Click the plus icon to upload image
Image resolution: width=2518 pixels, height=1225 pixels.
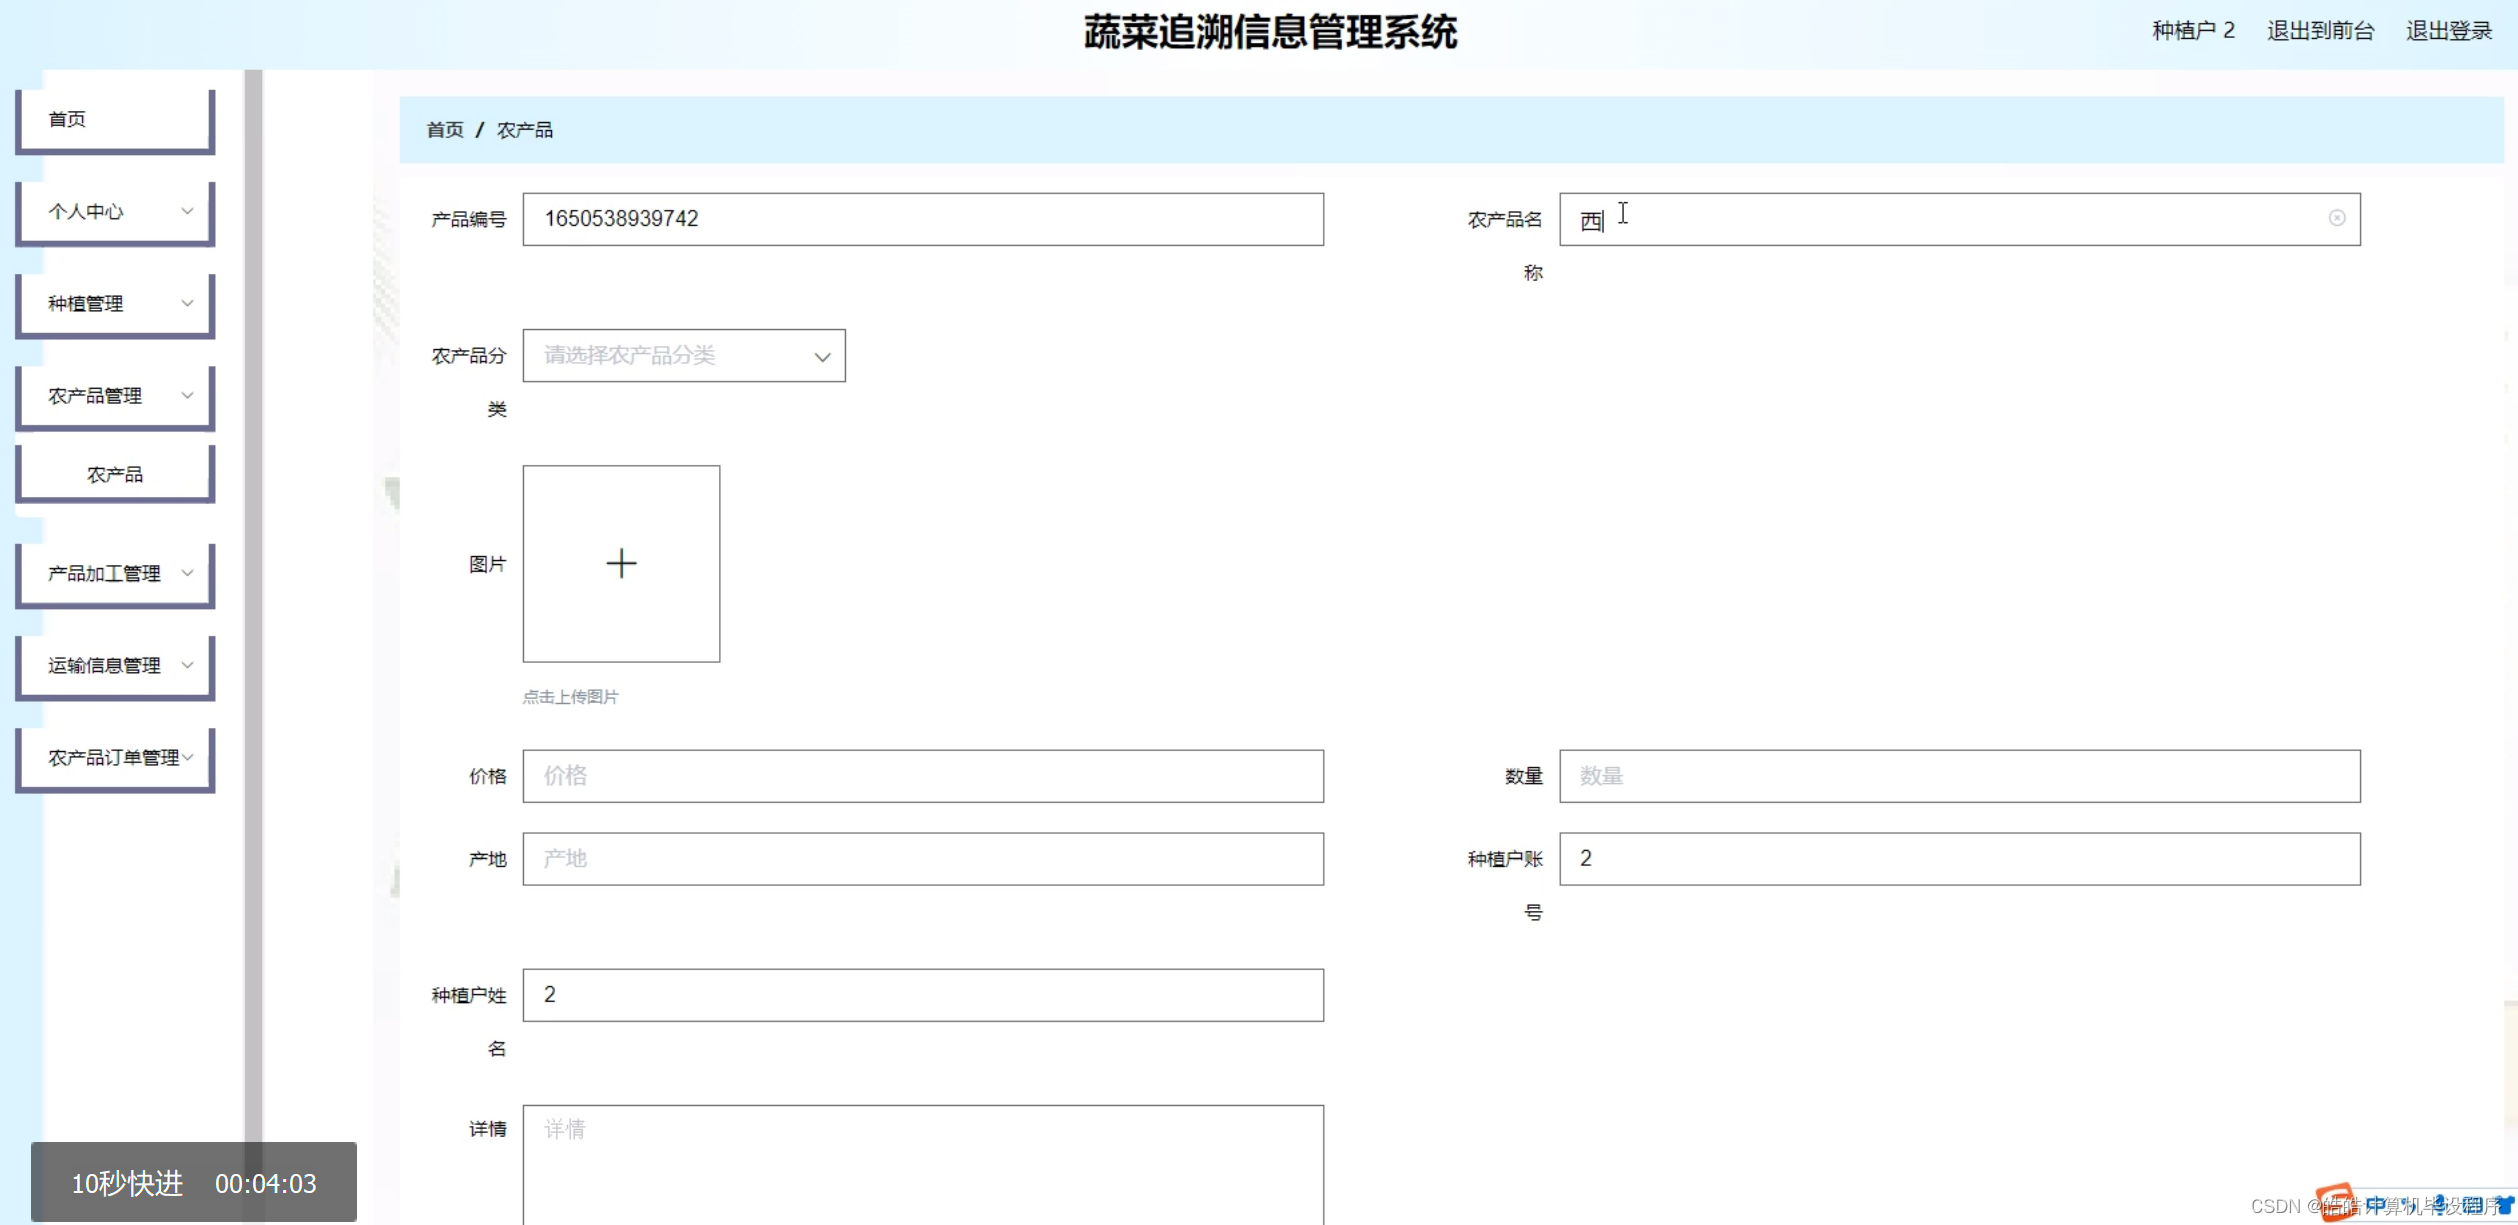point(621,563)
